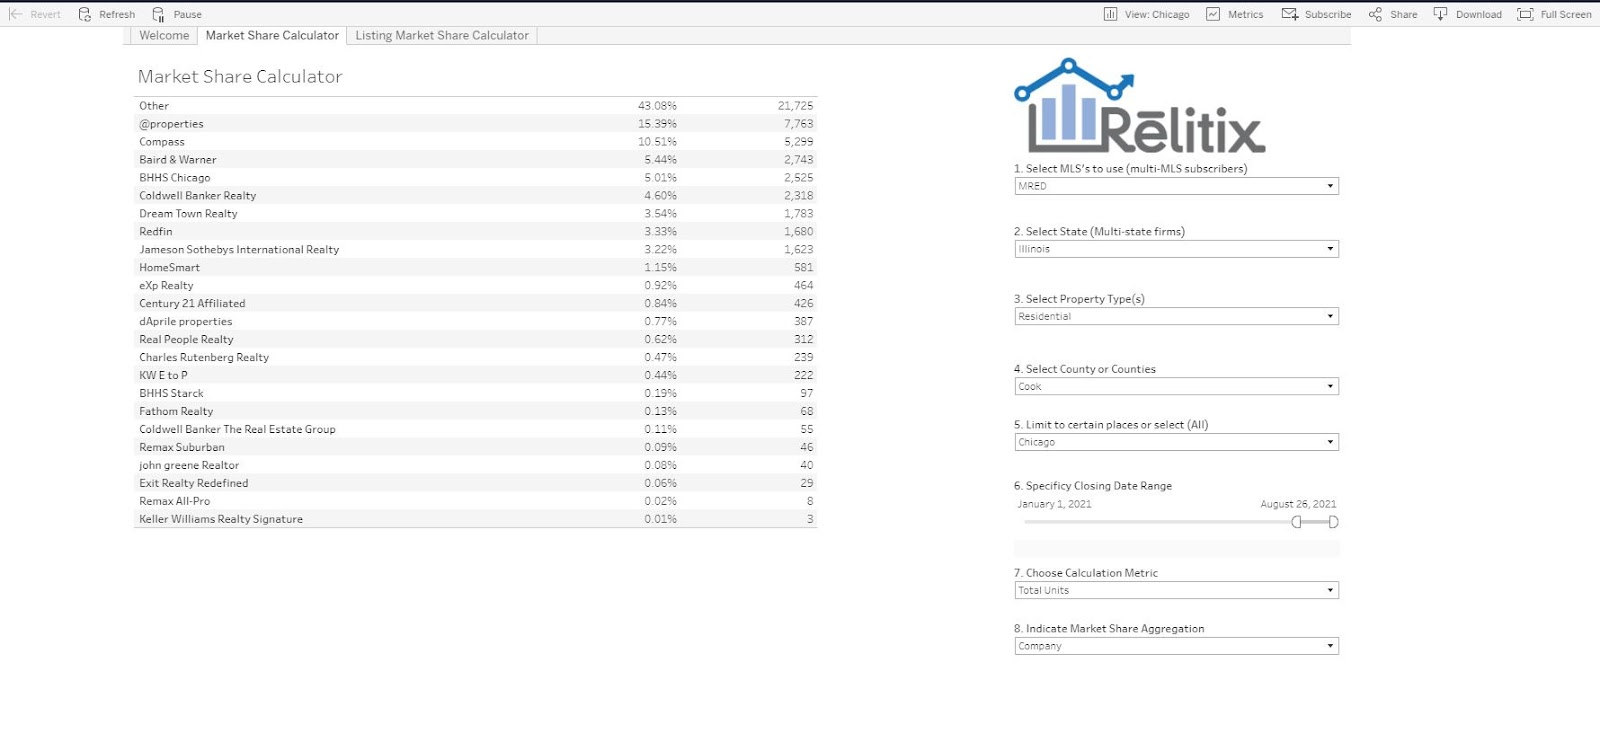Select the john greene Realtor row
This screenshot has width=1600, height=733.
tap(476, 466)
